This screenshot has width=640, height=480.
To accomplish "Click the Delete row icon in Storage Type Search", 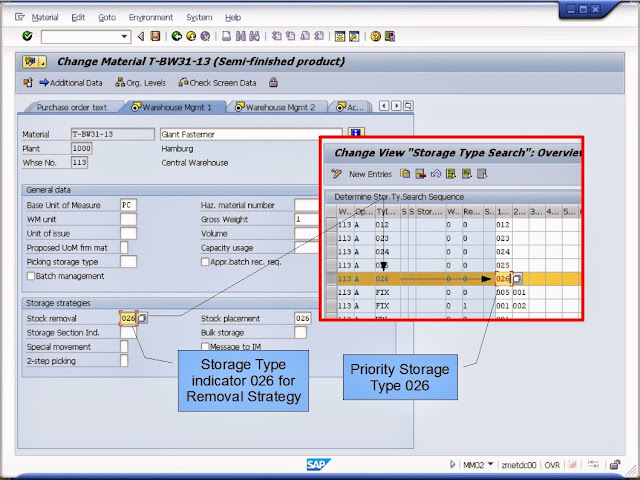I will (x=420, y=174).
